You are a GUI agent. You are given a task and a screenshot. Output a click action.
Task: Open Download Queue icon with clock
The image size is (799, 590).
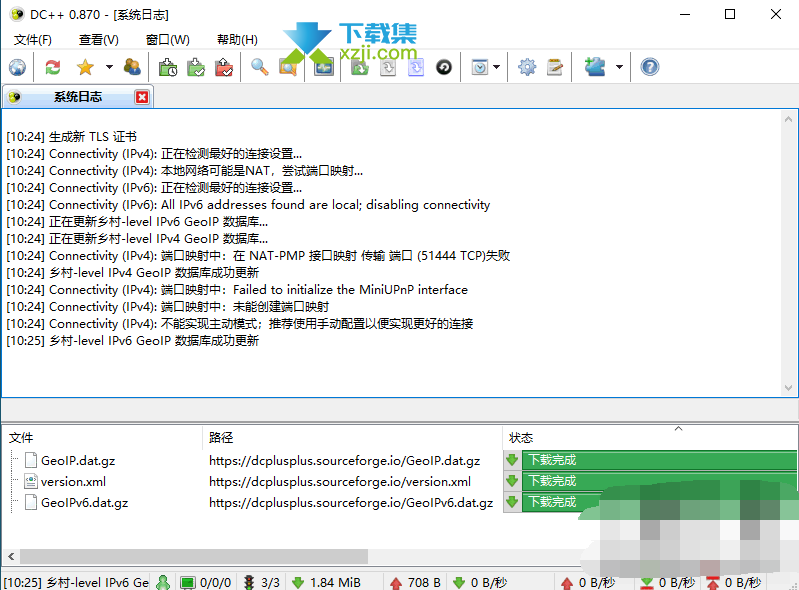[x=168, y=67]
